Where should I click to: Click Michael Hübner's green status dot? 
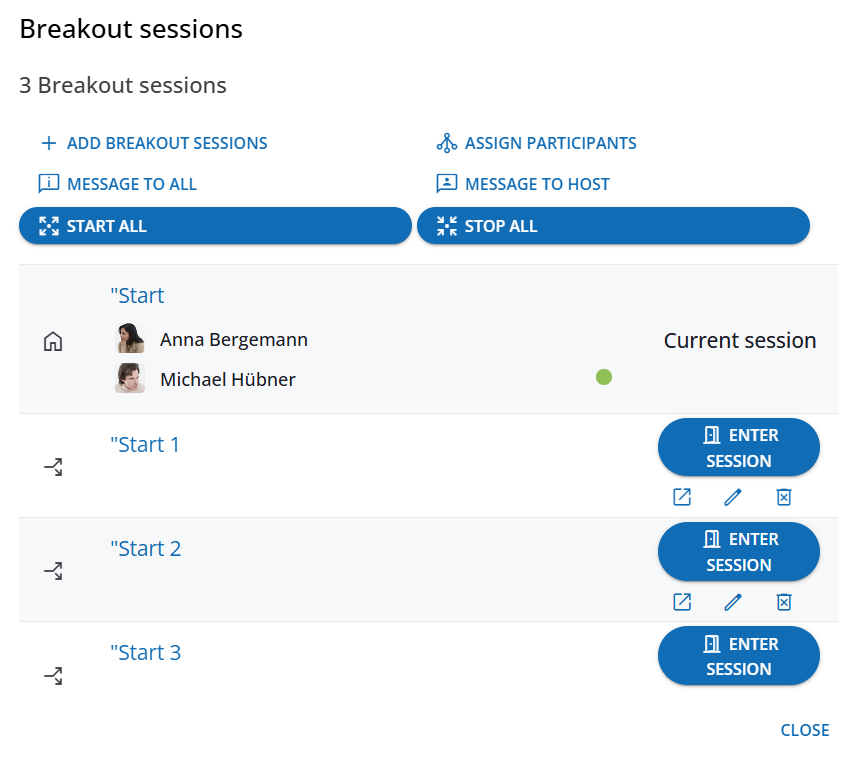[603, 377]
